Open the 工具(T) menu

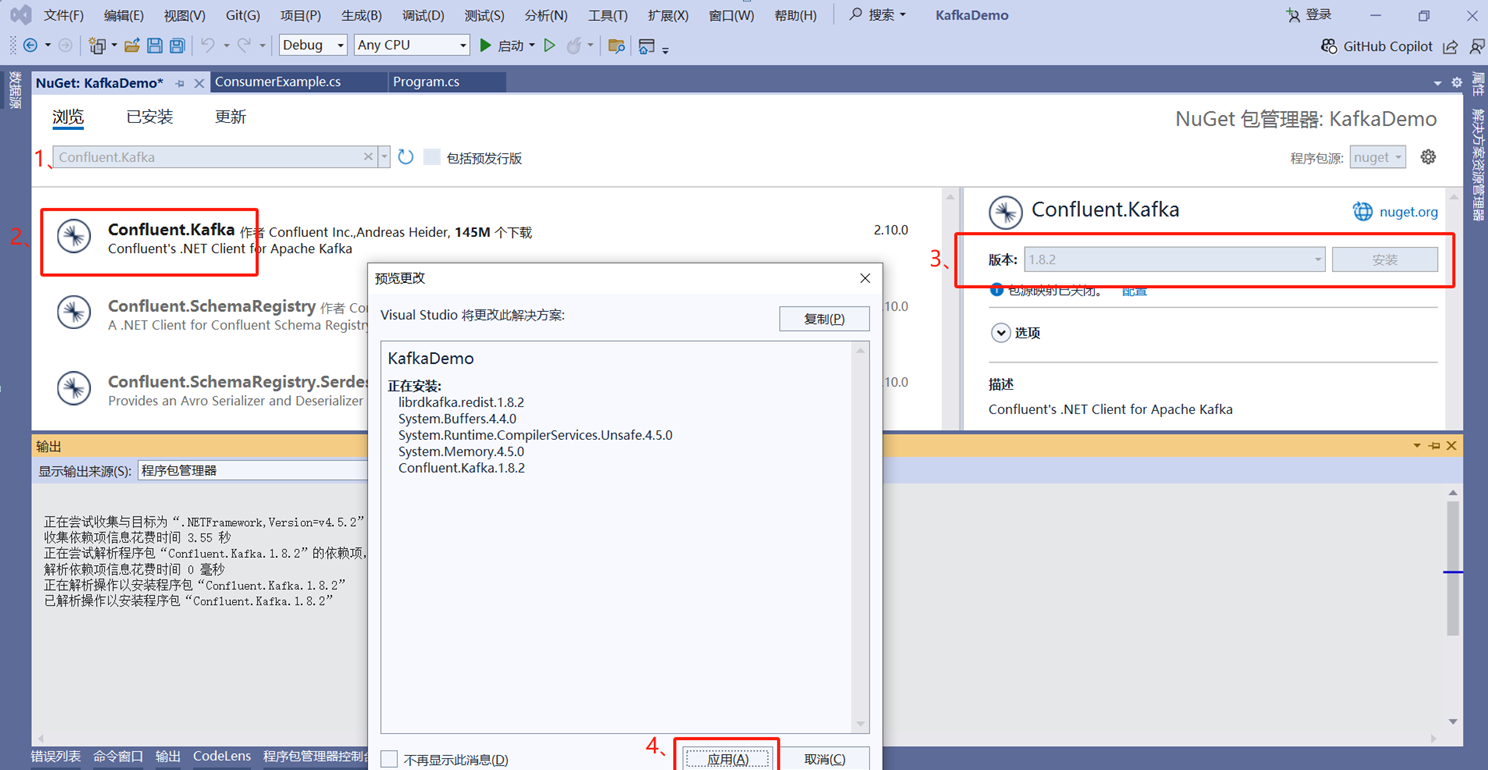[x=607, y=15]
